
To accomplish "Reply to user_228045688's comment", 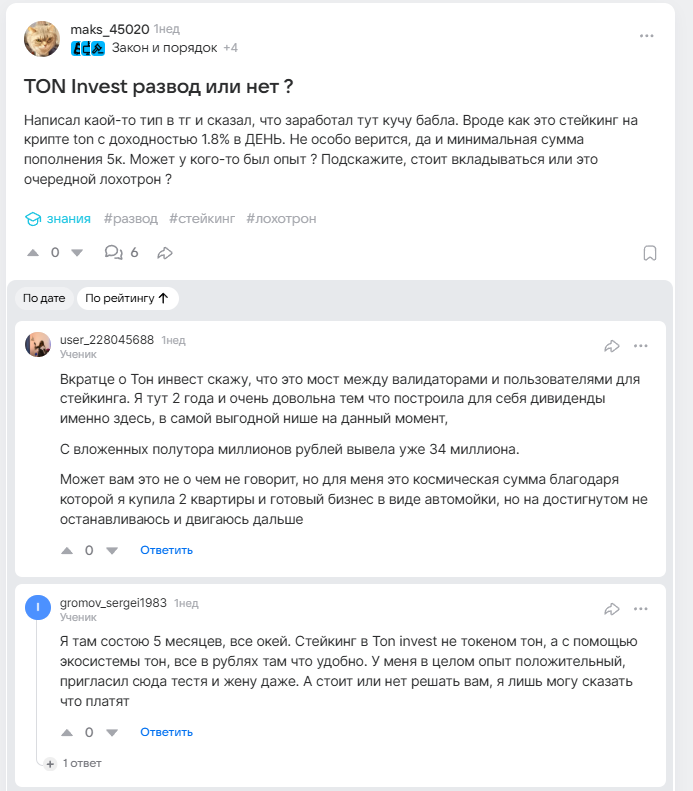I will [166, 550].
